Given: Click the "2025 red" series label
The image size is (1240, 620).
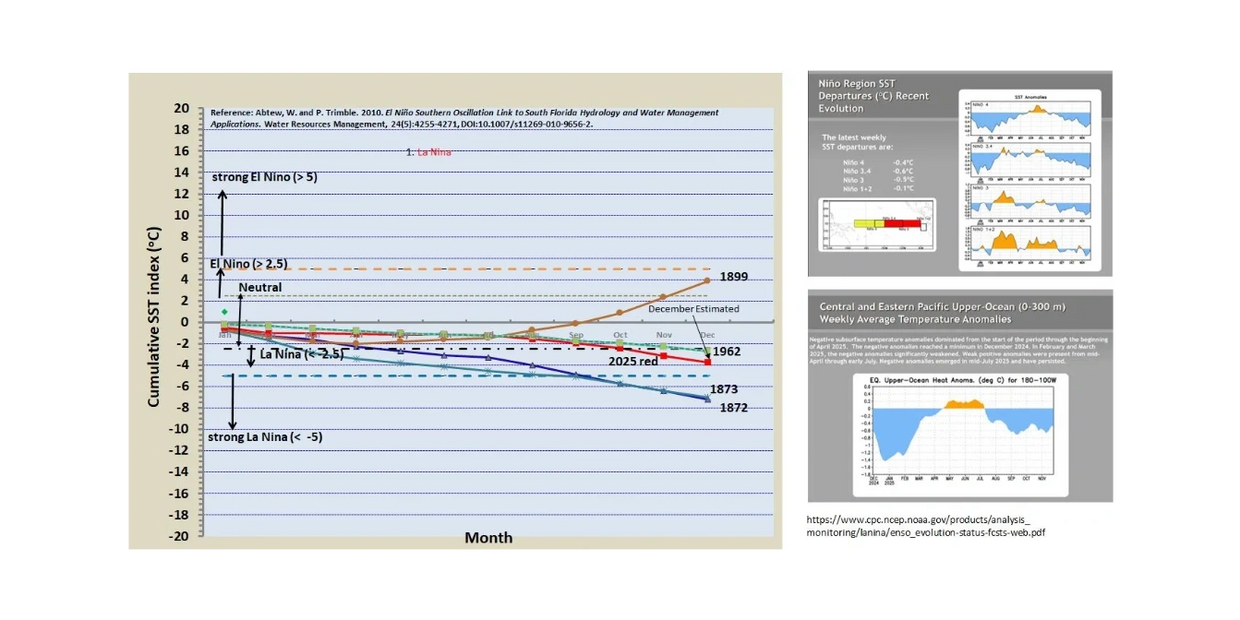Looking at the screenshot, I should pyautogui.click(x=633, y=361).
